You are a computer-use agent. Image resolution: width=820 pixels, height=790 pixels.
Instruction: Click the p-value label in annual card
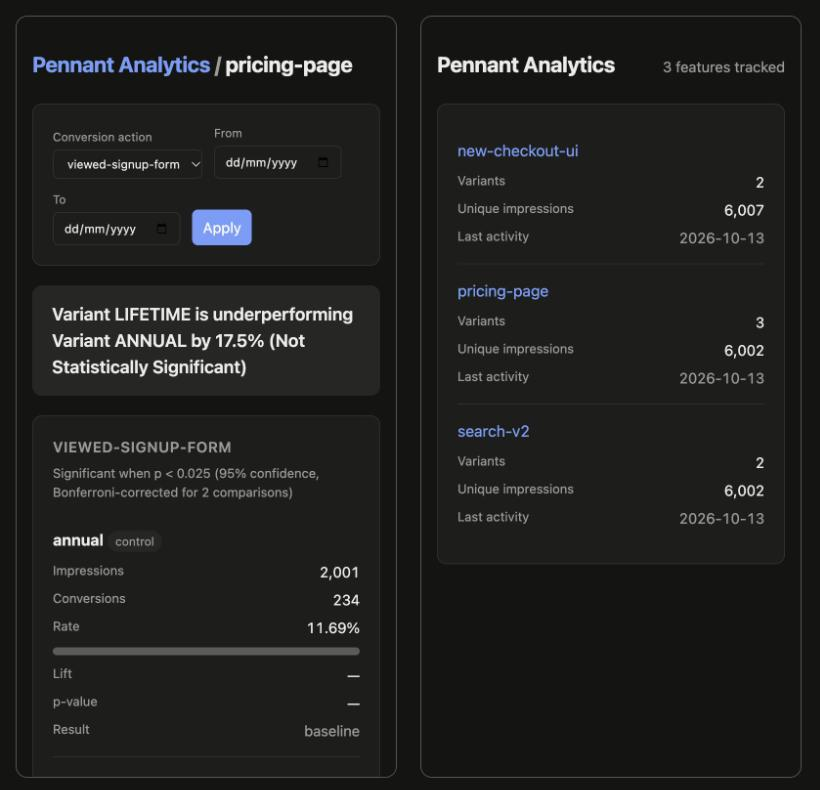(75, 702)
